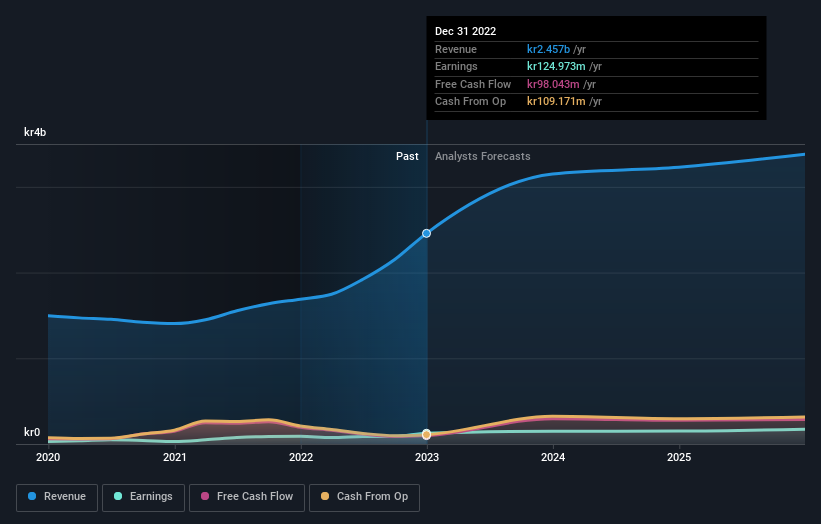821x524 pixels.
Task: Click the 2021 x-axis label
Action: [x=174, y=458]
